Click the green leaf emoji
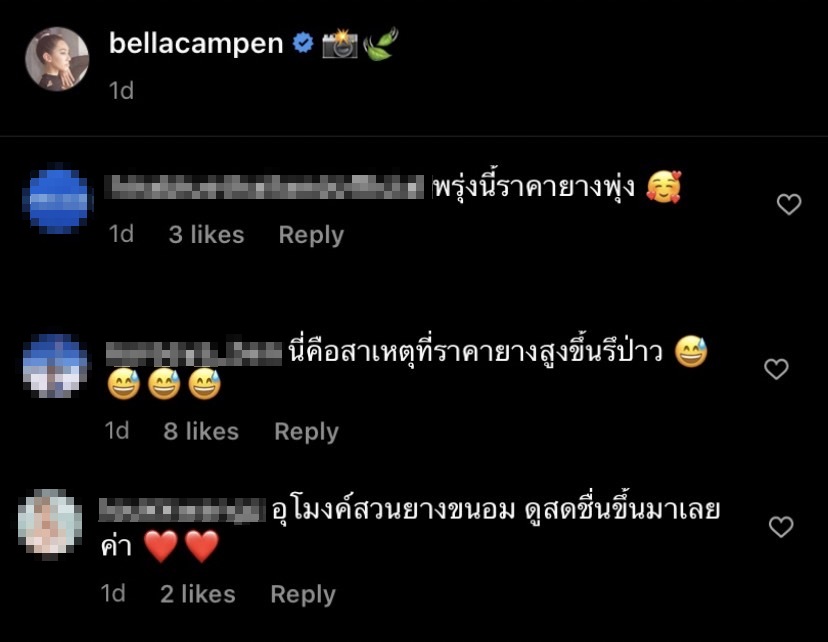This screenshot has width=828, height=642. (381, 44)
